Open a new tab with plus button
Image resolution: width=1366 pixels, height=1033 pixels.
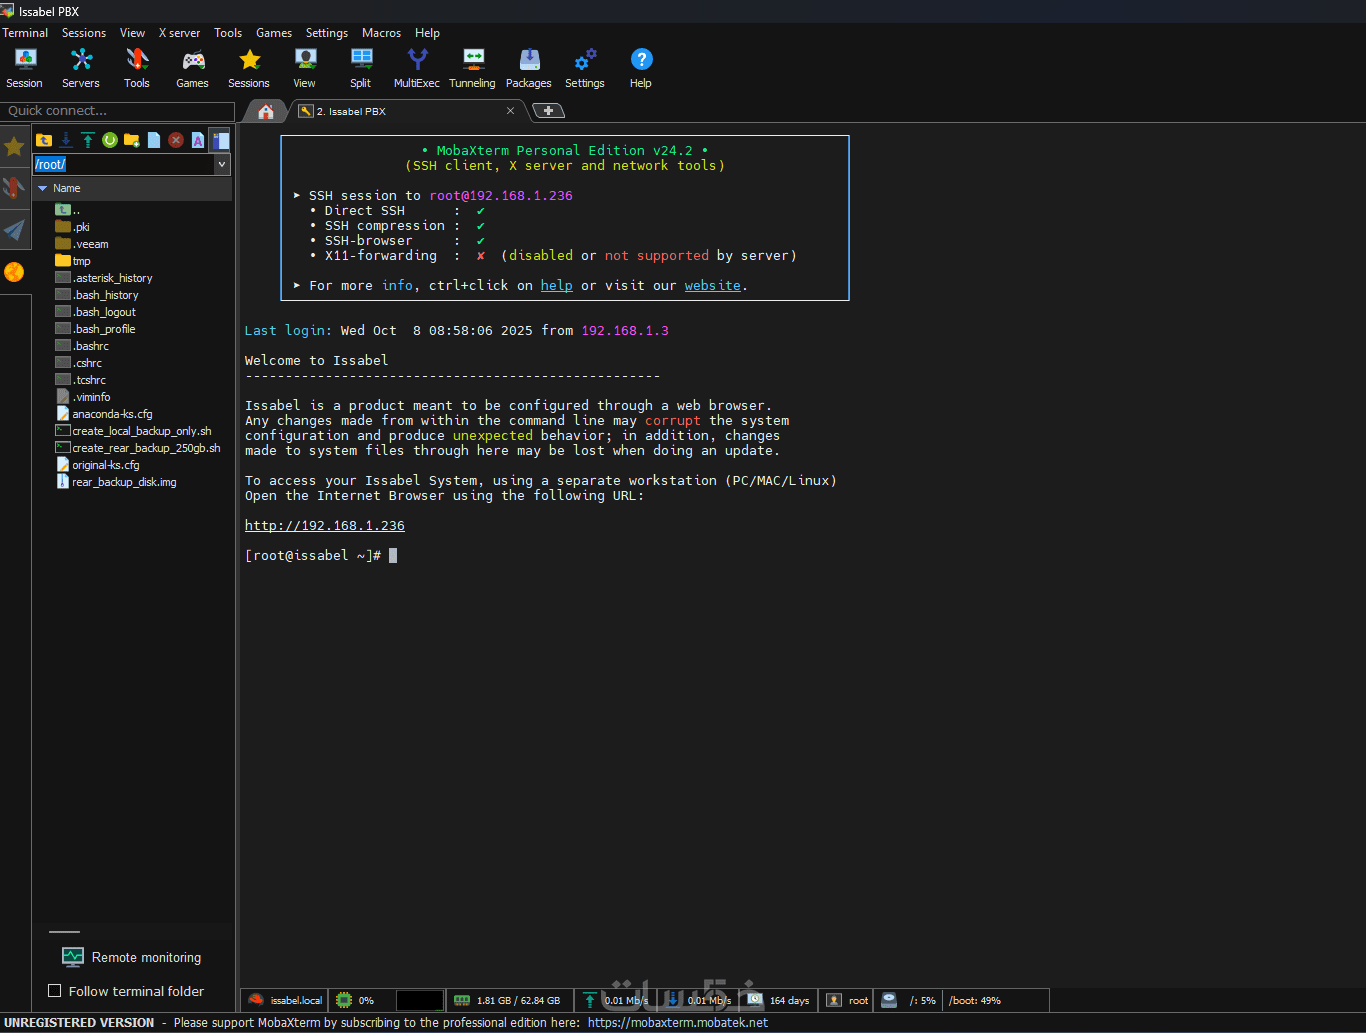pyautogui.click(x=548, y=111)
